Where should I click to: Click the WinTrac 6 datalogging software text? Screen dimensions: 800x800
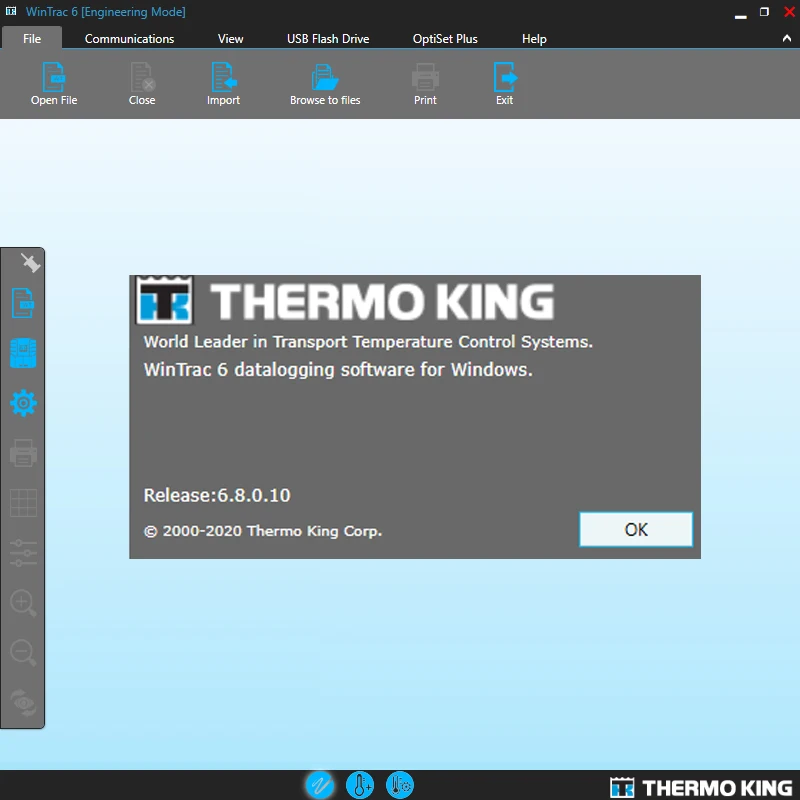[x=338, y=369]
